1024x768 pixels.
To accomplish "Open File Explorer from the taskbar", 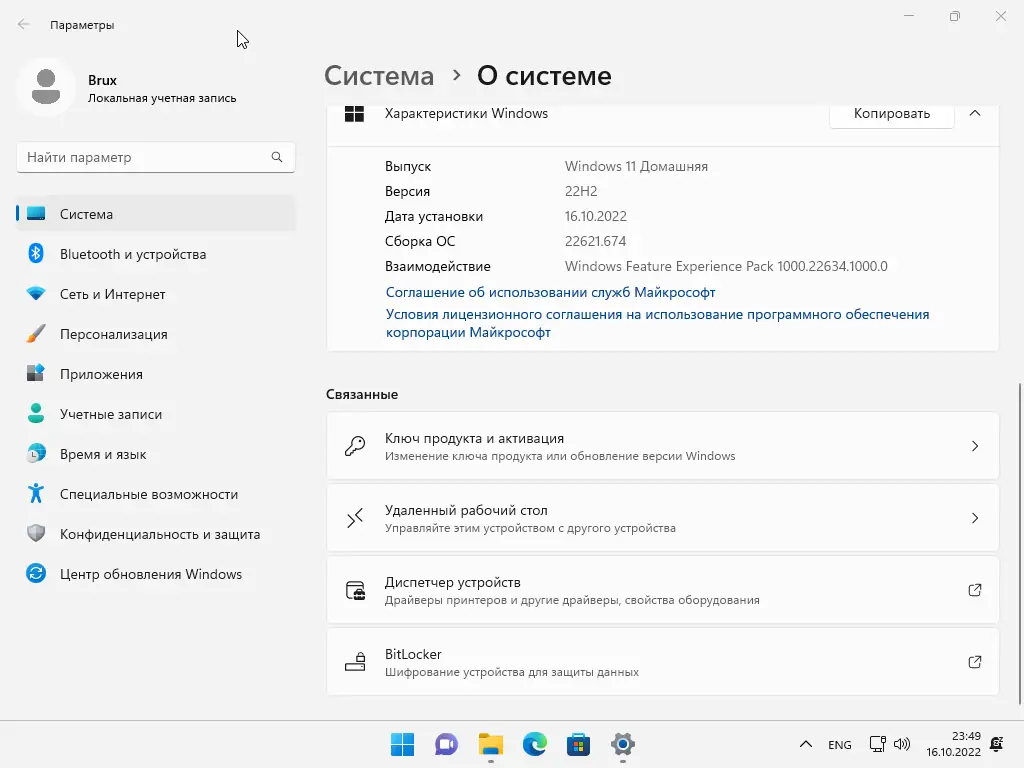I will (x=490, y=744).
